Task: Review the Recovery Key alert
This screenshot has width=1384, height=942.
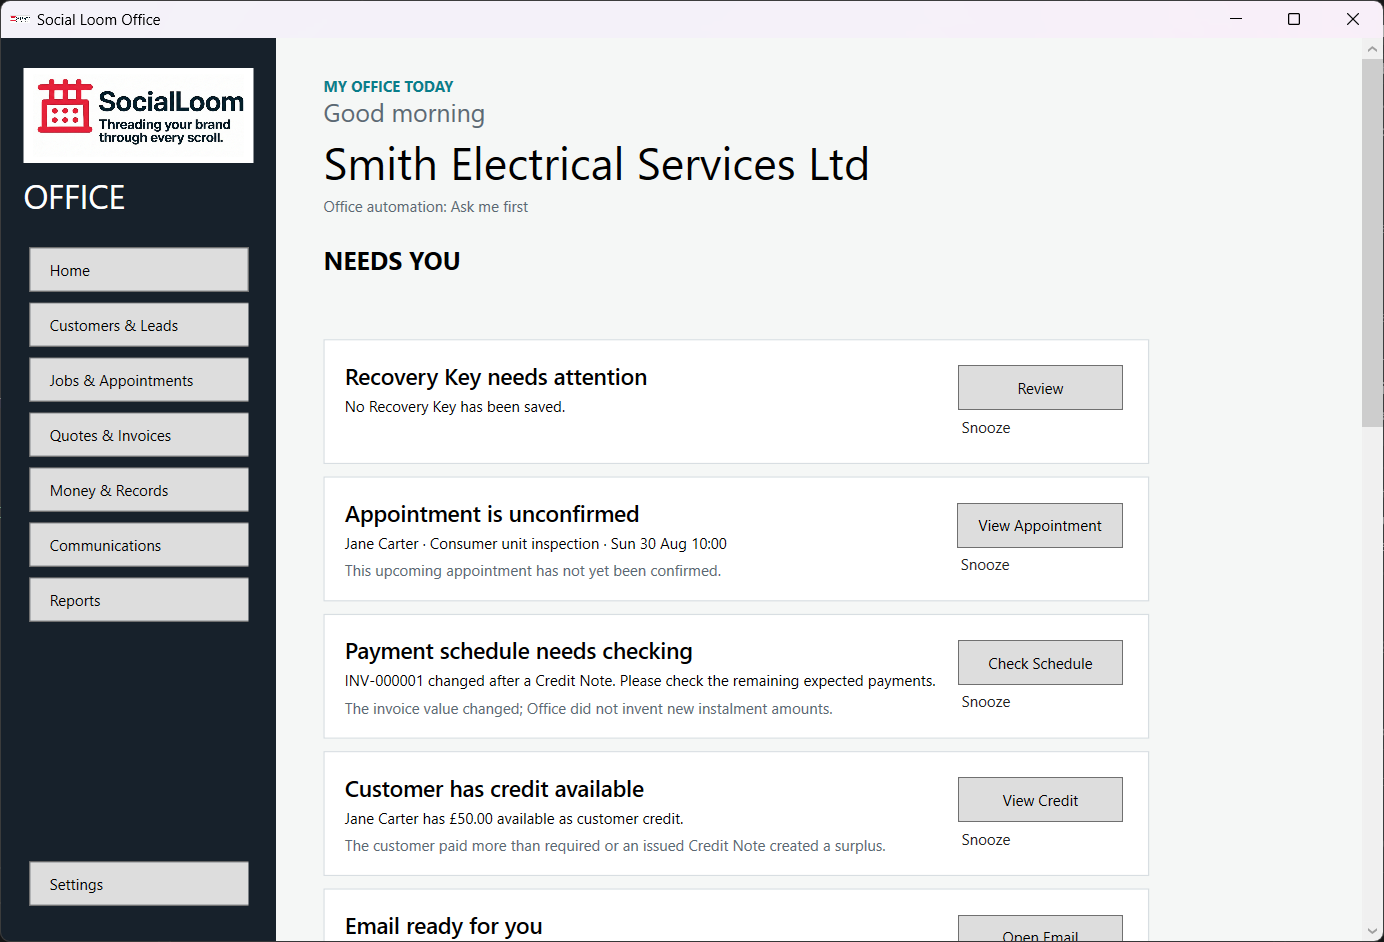Action: click(1040, 388)
